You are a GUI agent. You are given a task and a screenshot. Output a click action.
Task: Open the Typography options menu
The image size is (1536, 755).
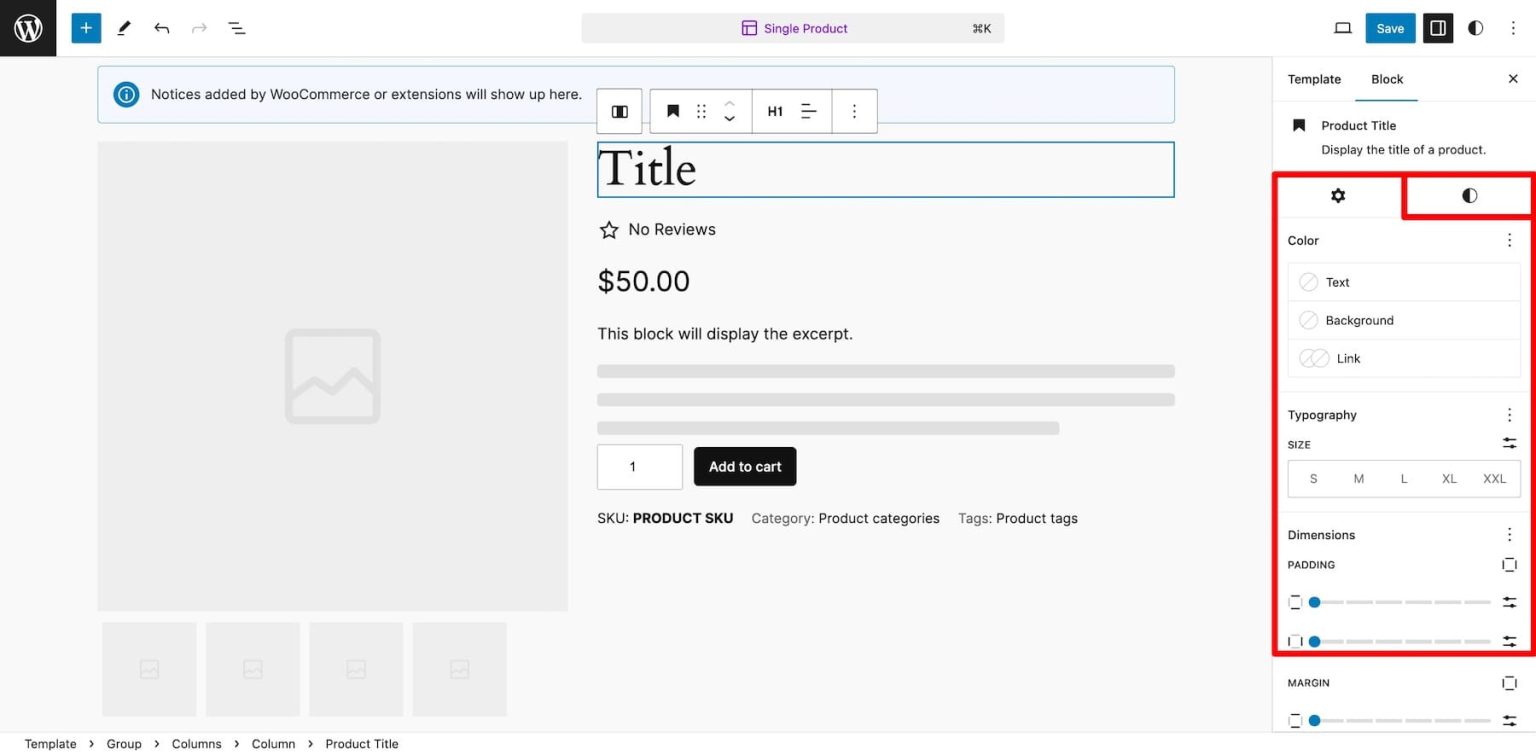point(1509,414)
